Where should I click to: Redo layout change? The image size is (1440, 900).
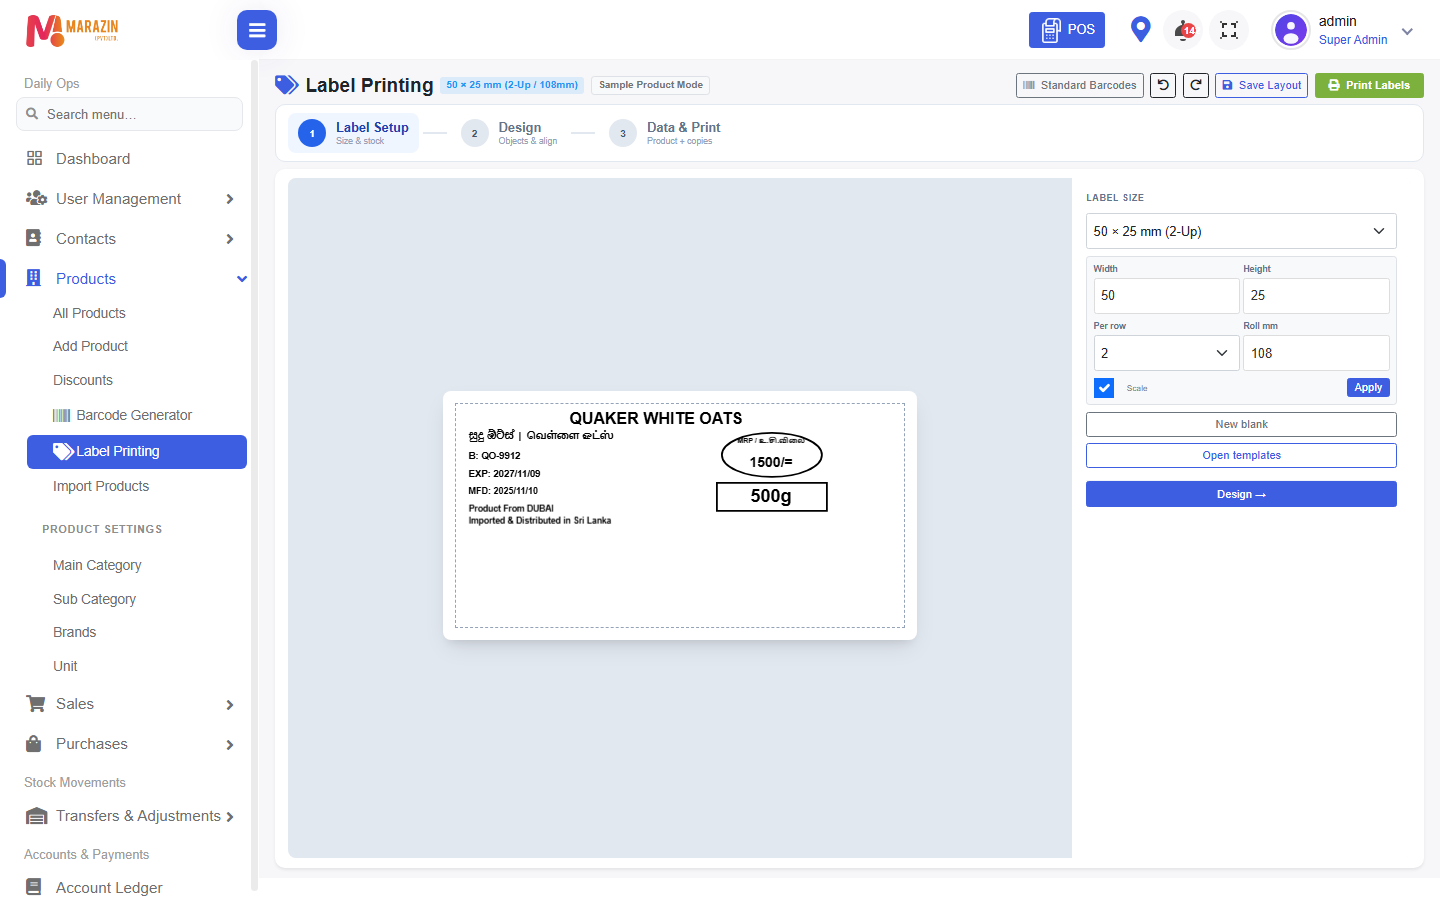(1196, 85)
